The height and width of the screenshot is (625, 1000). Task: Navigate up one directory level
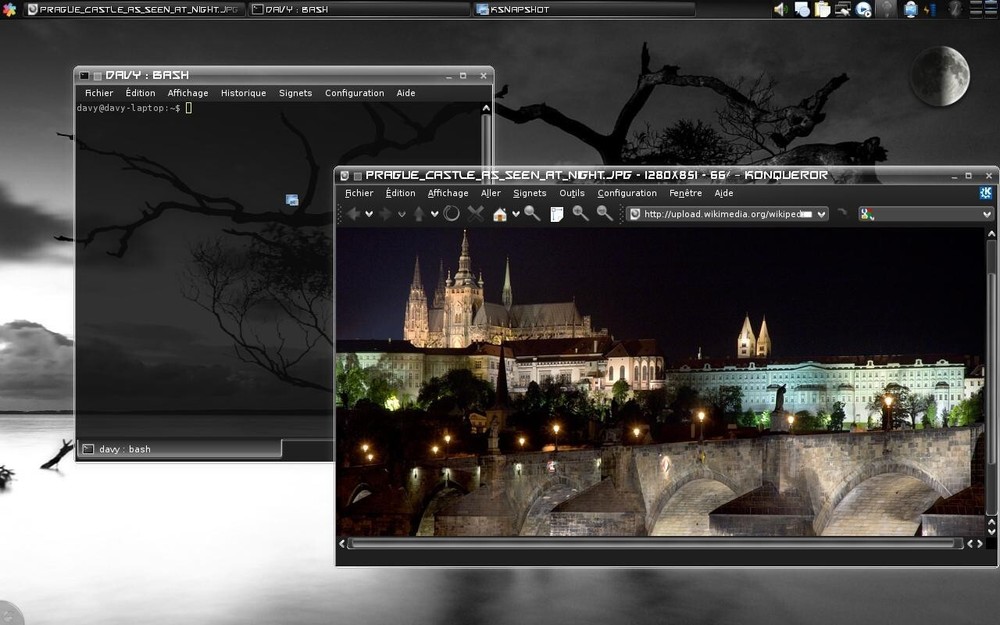[x=418, y=213]
